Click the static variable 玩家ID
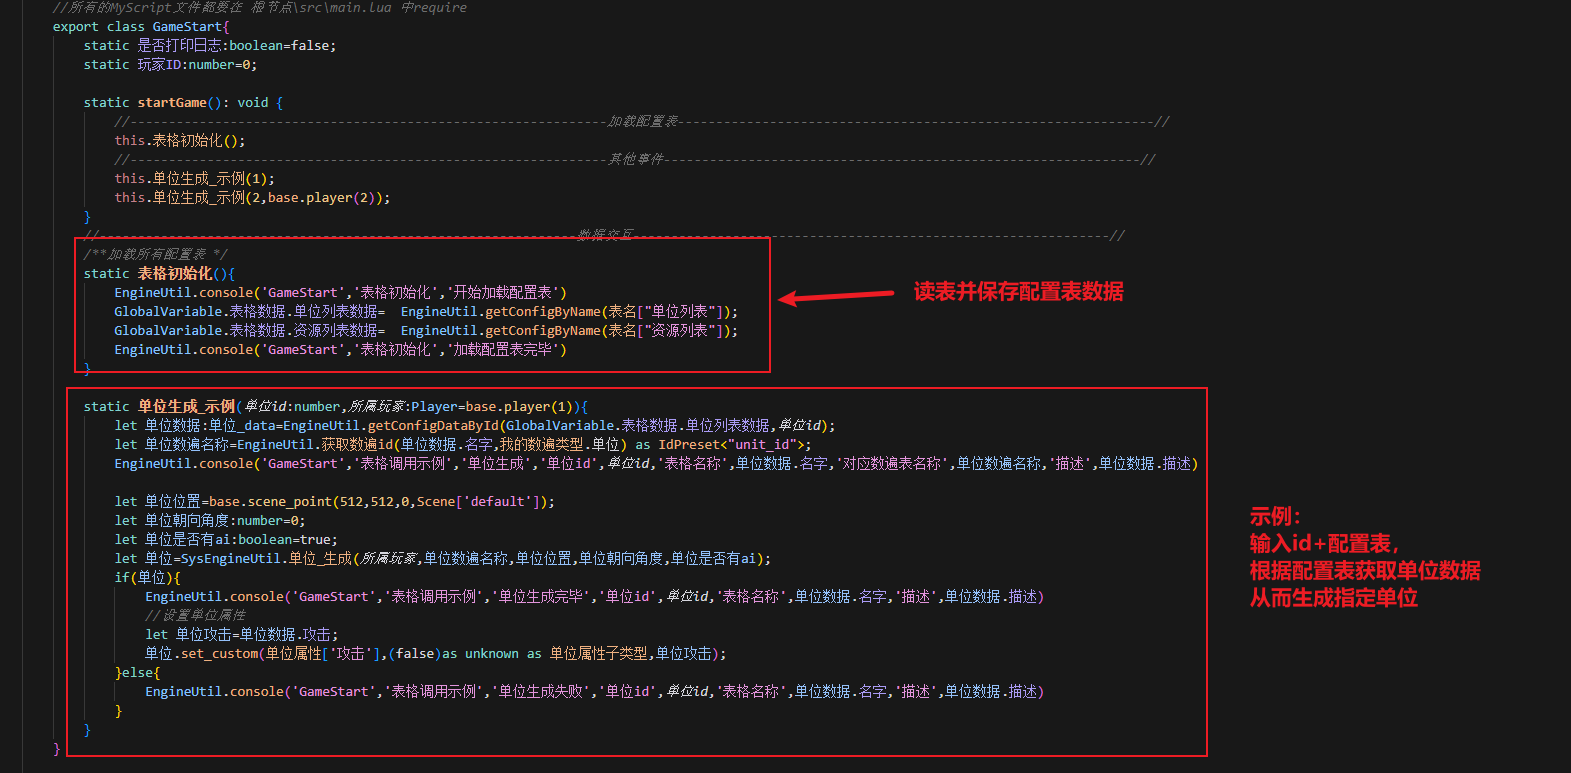The height and width of the screenshot is (773, 1571). [159, 65]
